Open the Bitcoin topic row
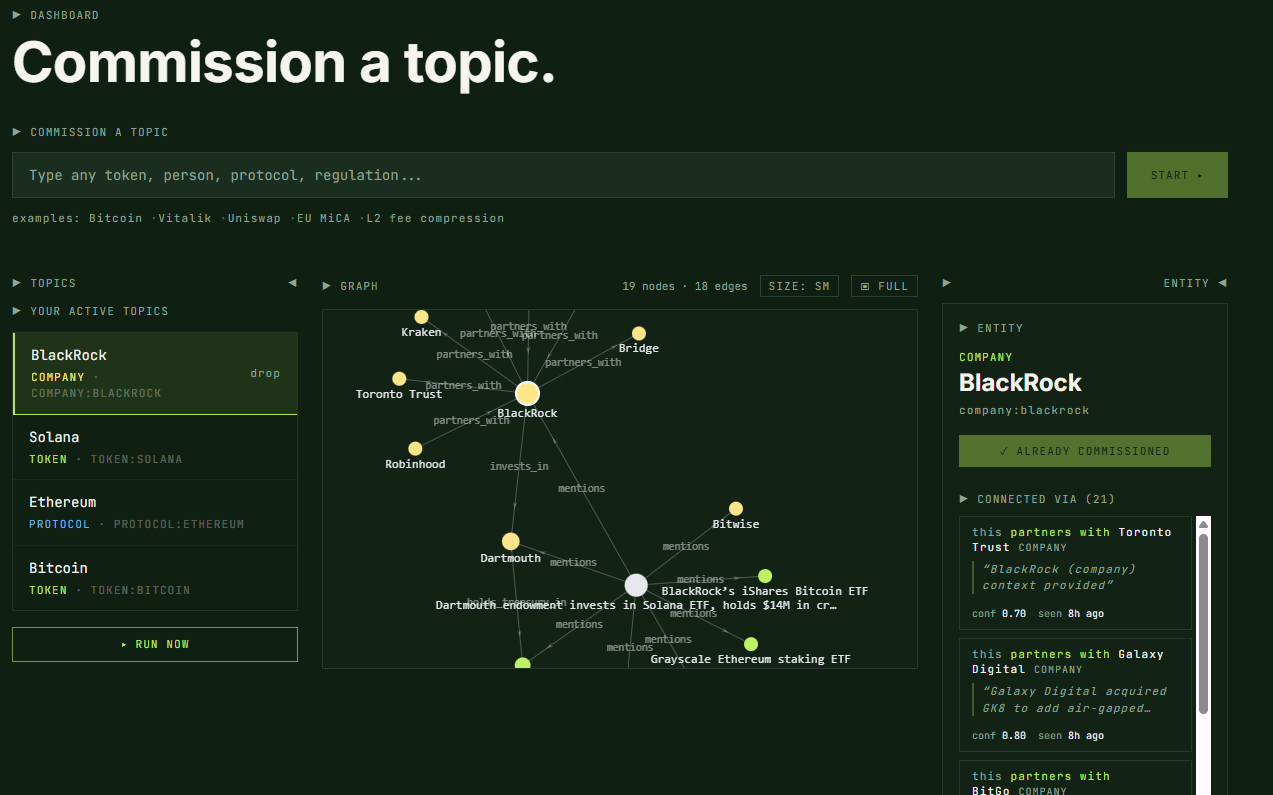Screen dimensions: 1273x795 coord(155,578)
